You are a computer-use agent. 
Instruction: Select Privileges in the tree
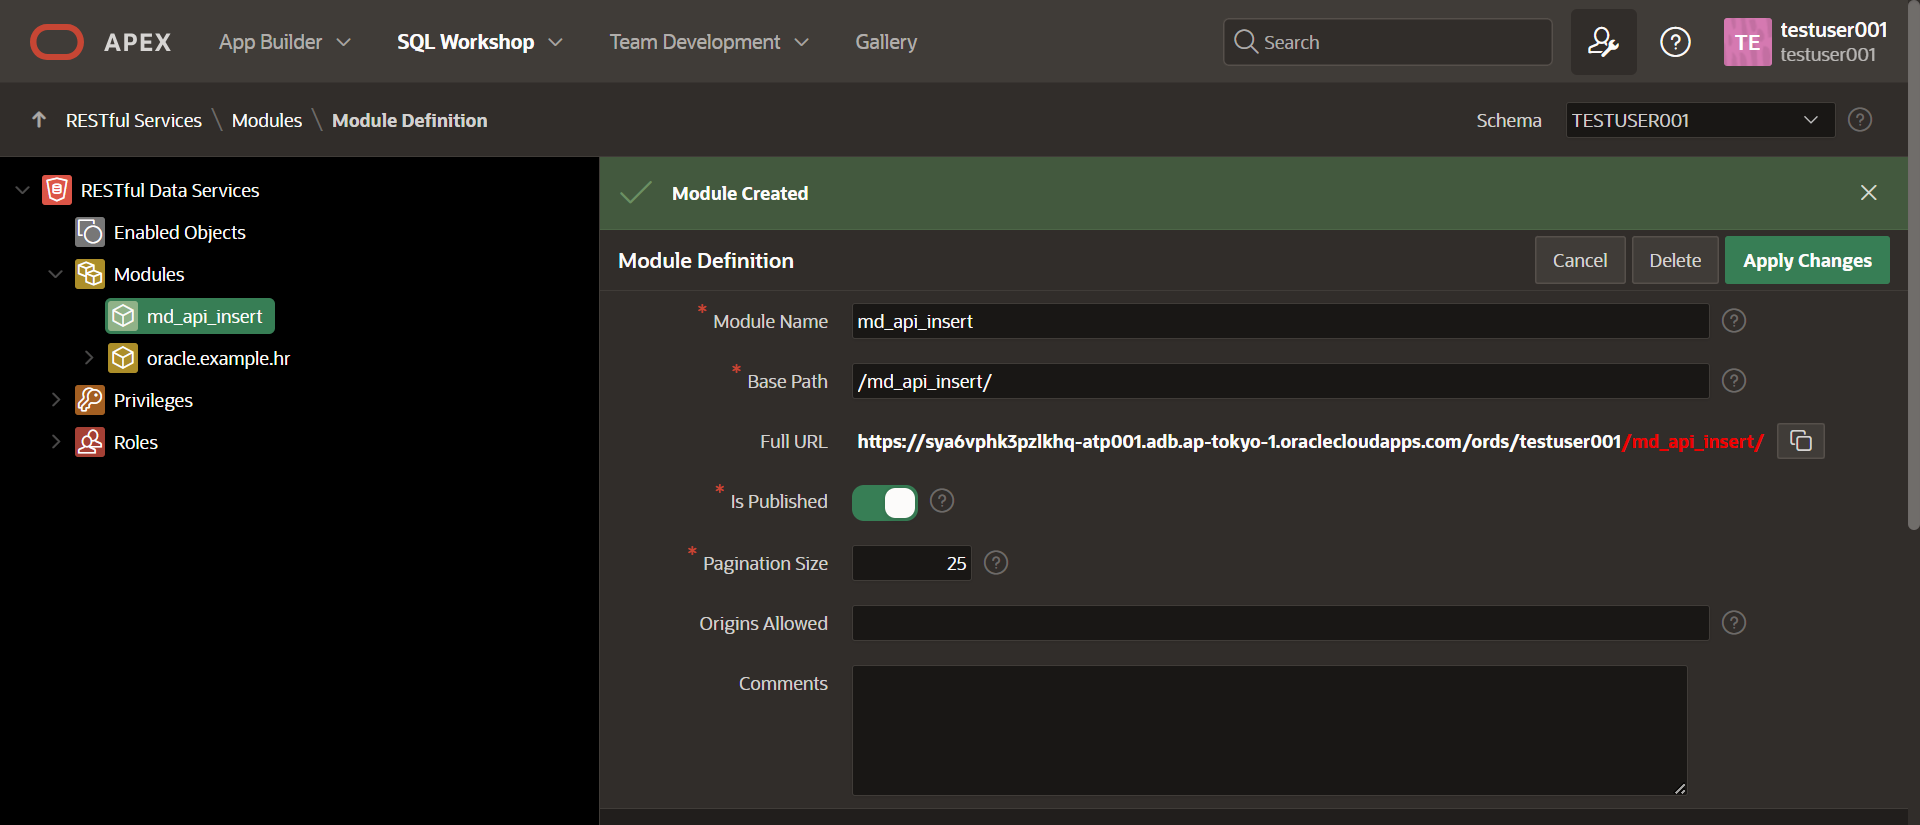(x=153, y=400)
